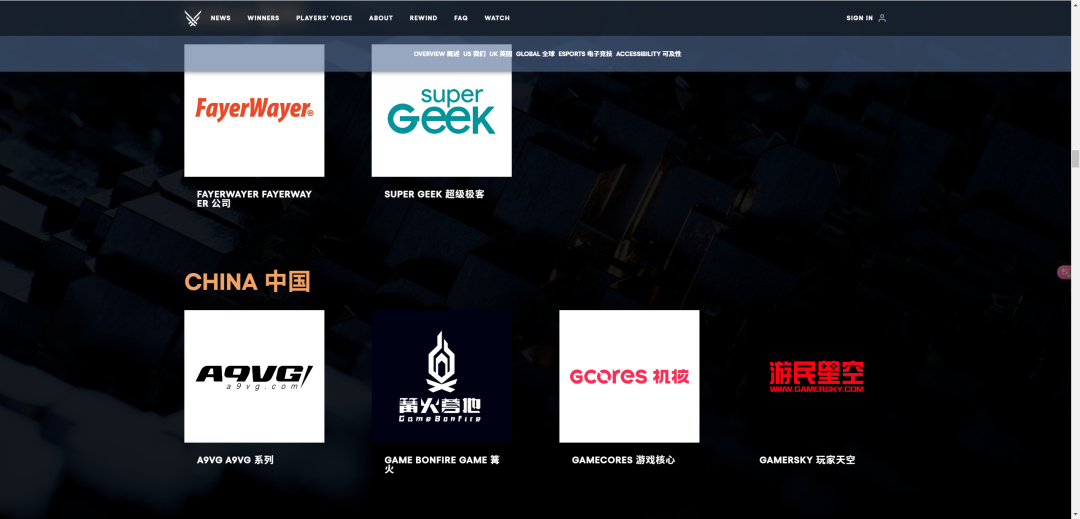Viewport: 1080px width, 519px height.
Task: Click the A9VG caption text
Action: (x=235, y=460)
